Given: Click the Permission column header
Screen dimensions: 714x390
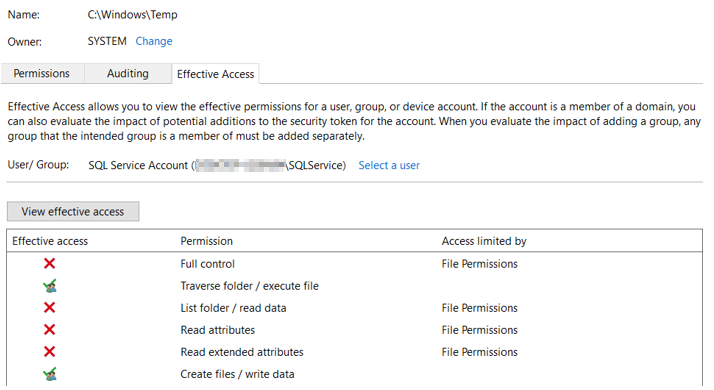Looking at the screenshot, I should point(206,241).
